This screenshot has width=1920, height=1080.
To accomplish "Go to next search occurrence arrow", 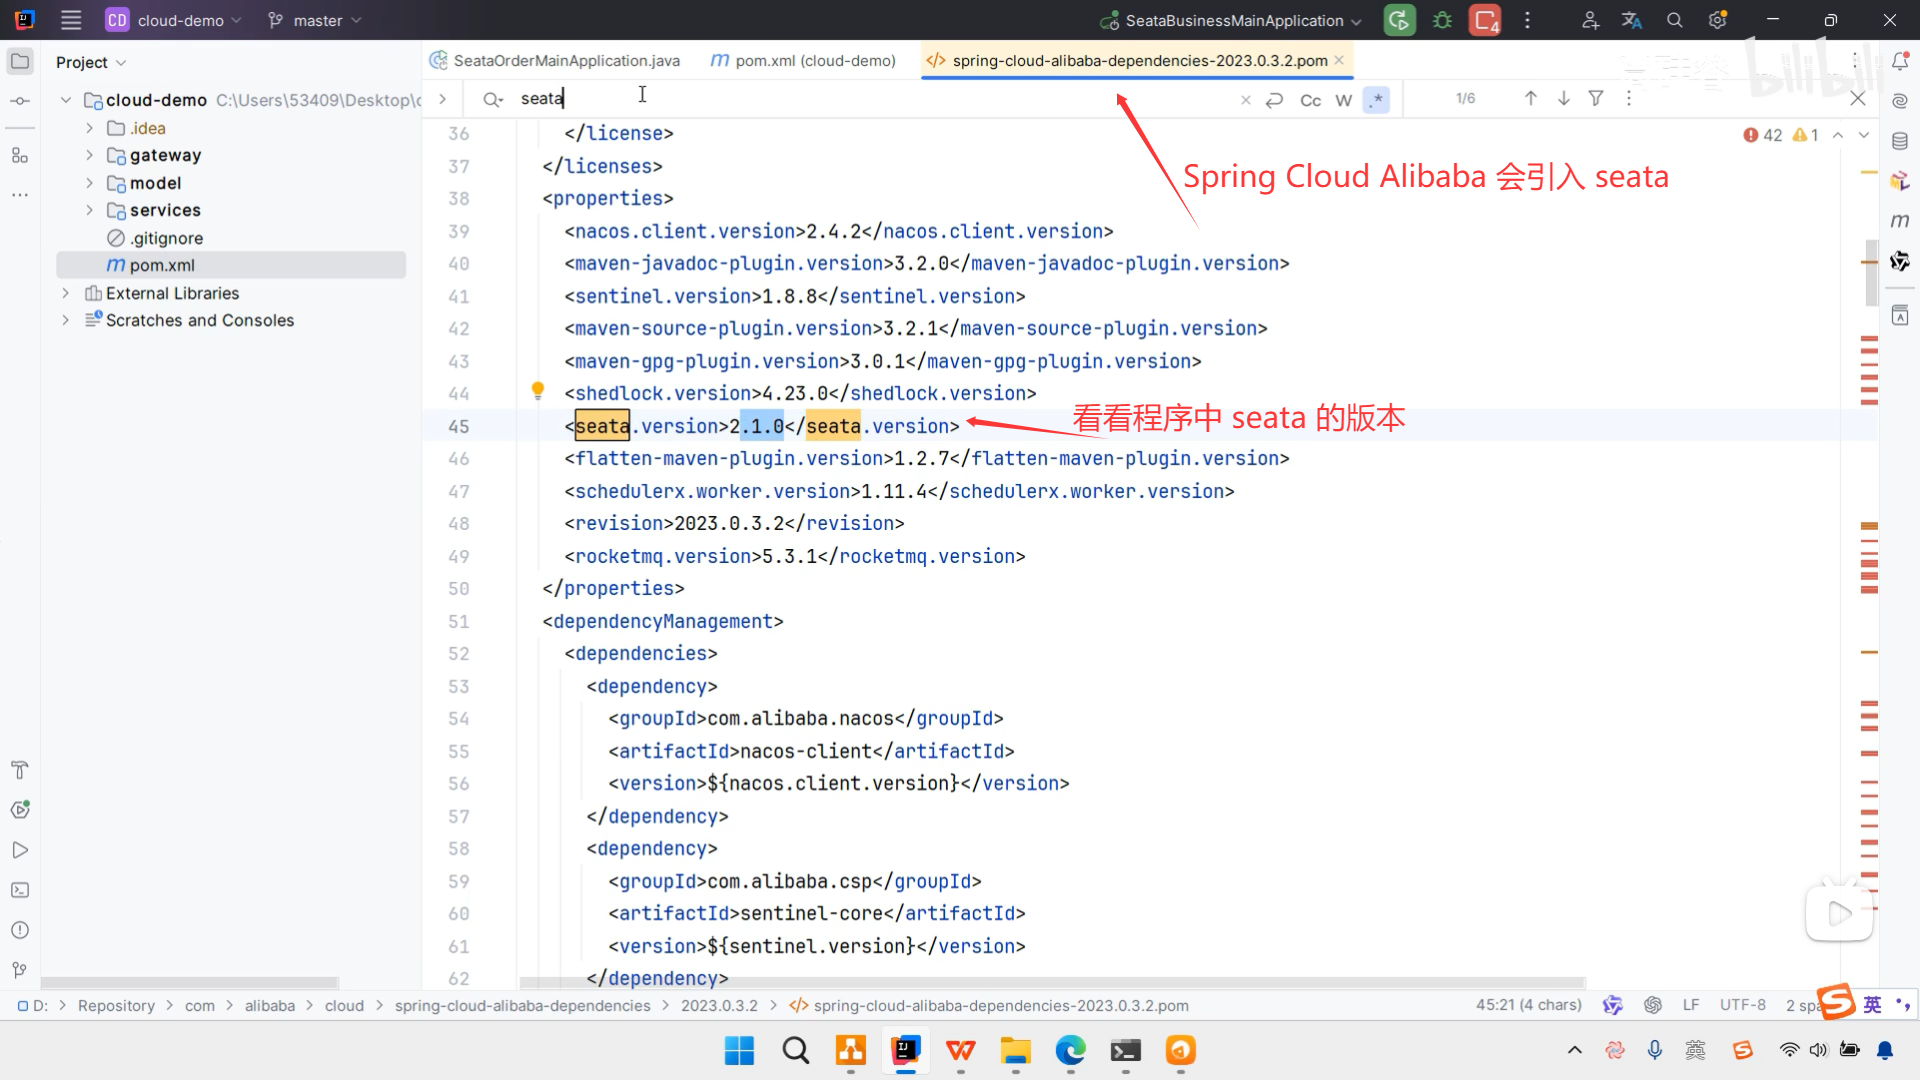I will (1564, 98).
